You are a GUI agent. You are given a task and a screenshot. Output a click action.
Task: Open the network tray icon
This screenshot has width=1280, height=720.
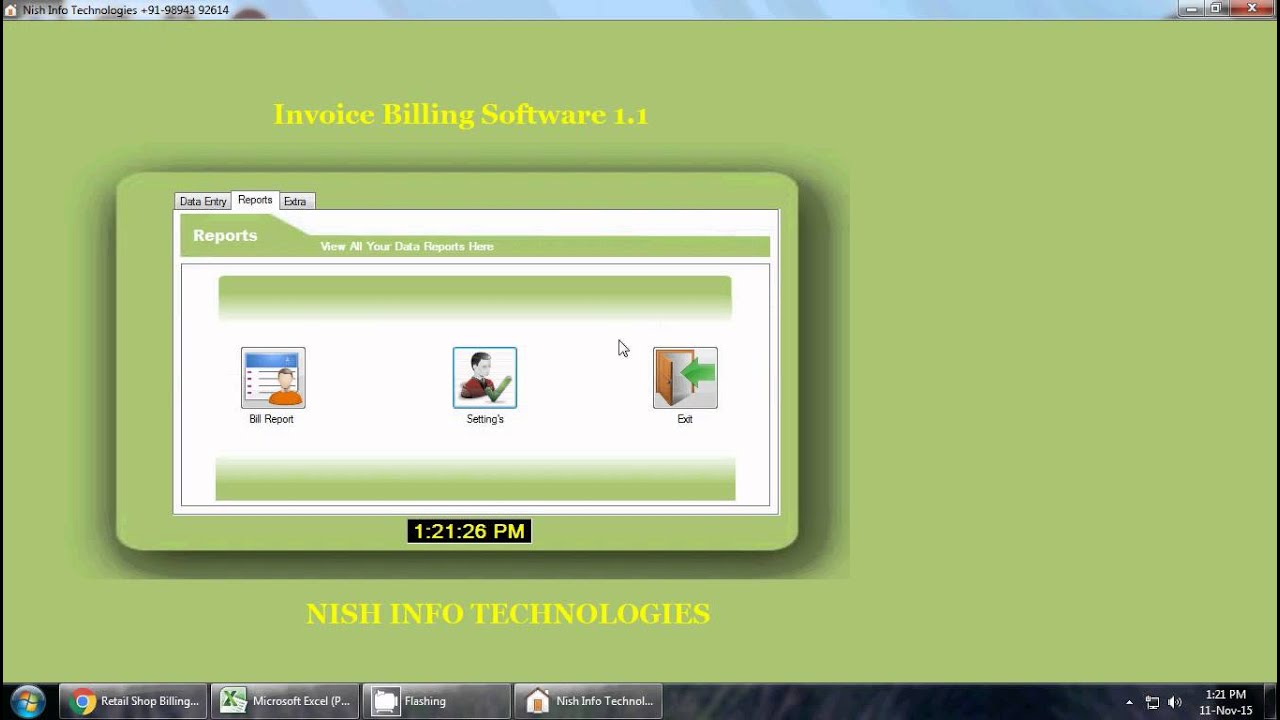pos(1152,702)
